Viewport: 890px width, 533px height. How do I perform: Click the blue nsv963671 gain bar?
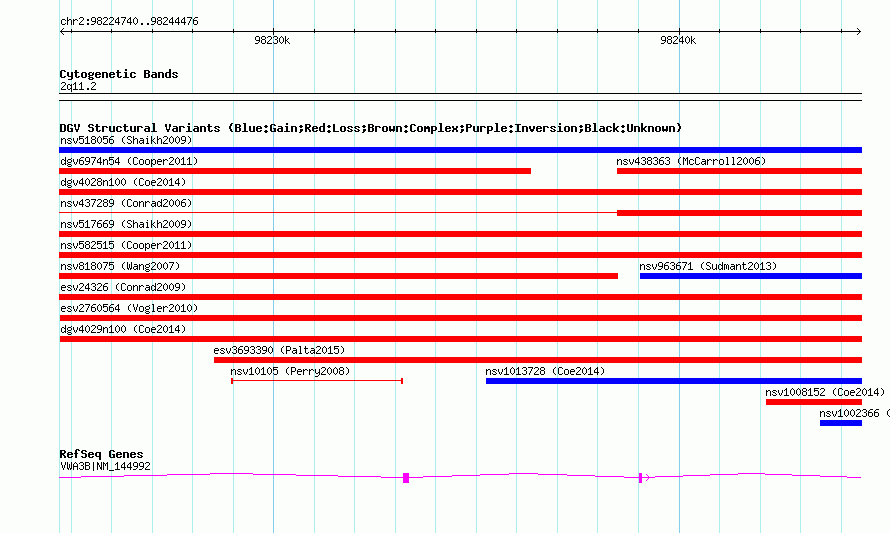tap(750, 276)
